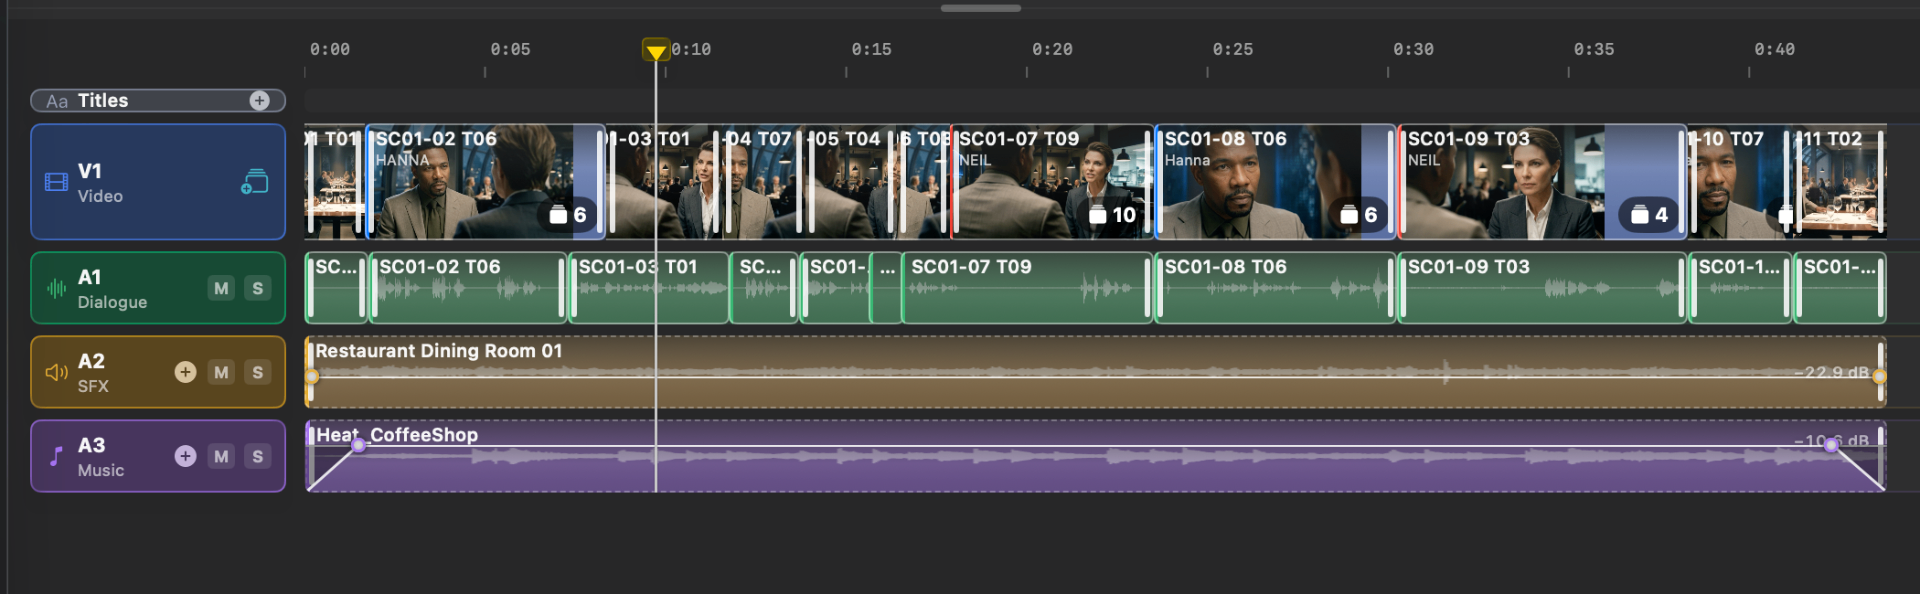Click the plus icon on Titles track
1920x594 pixels.
click(259, 100)
